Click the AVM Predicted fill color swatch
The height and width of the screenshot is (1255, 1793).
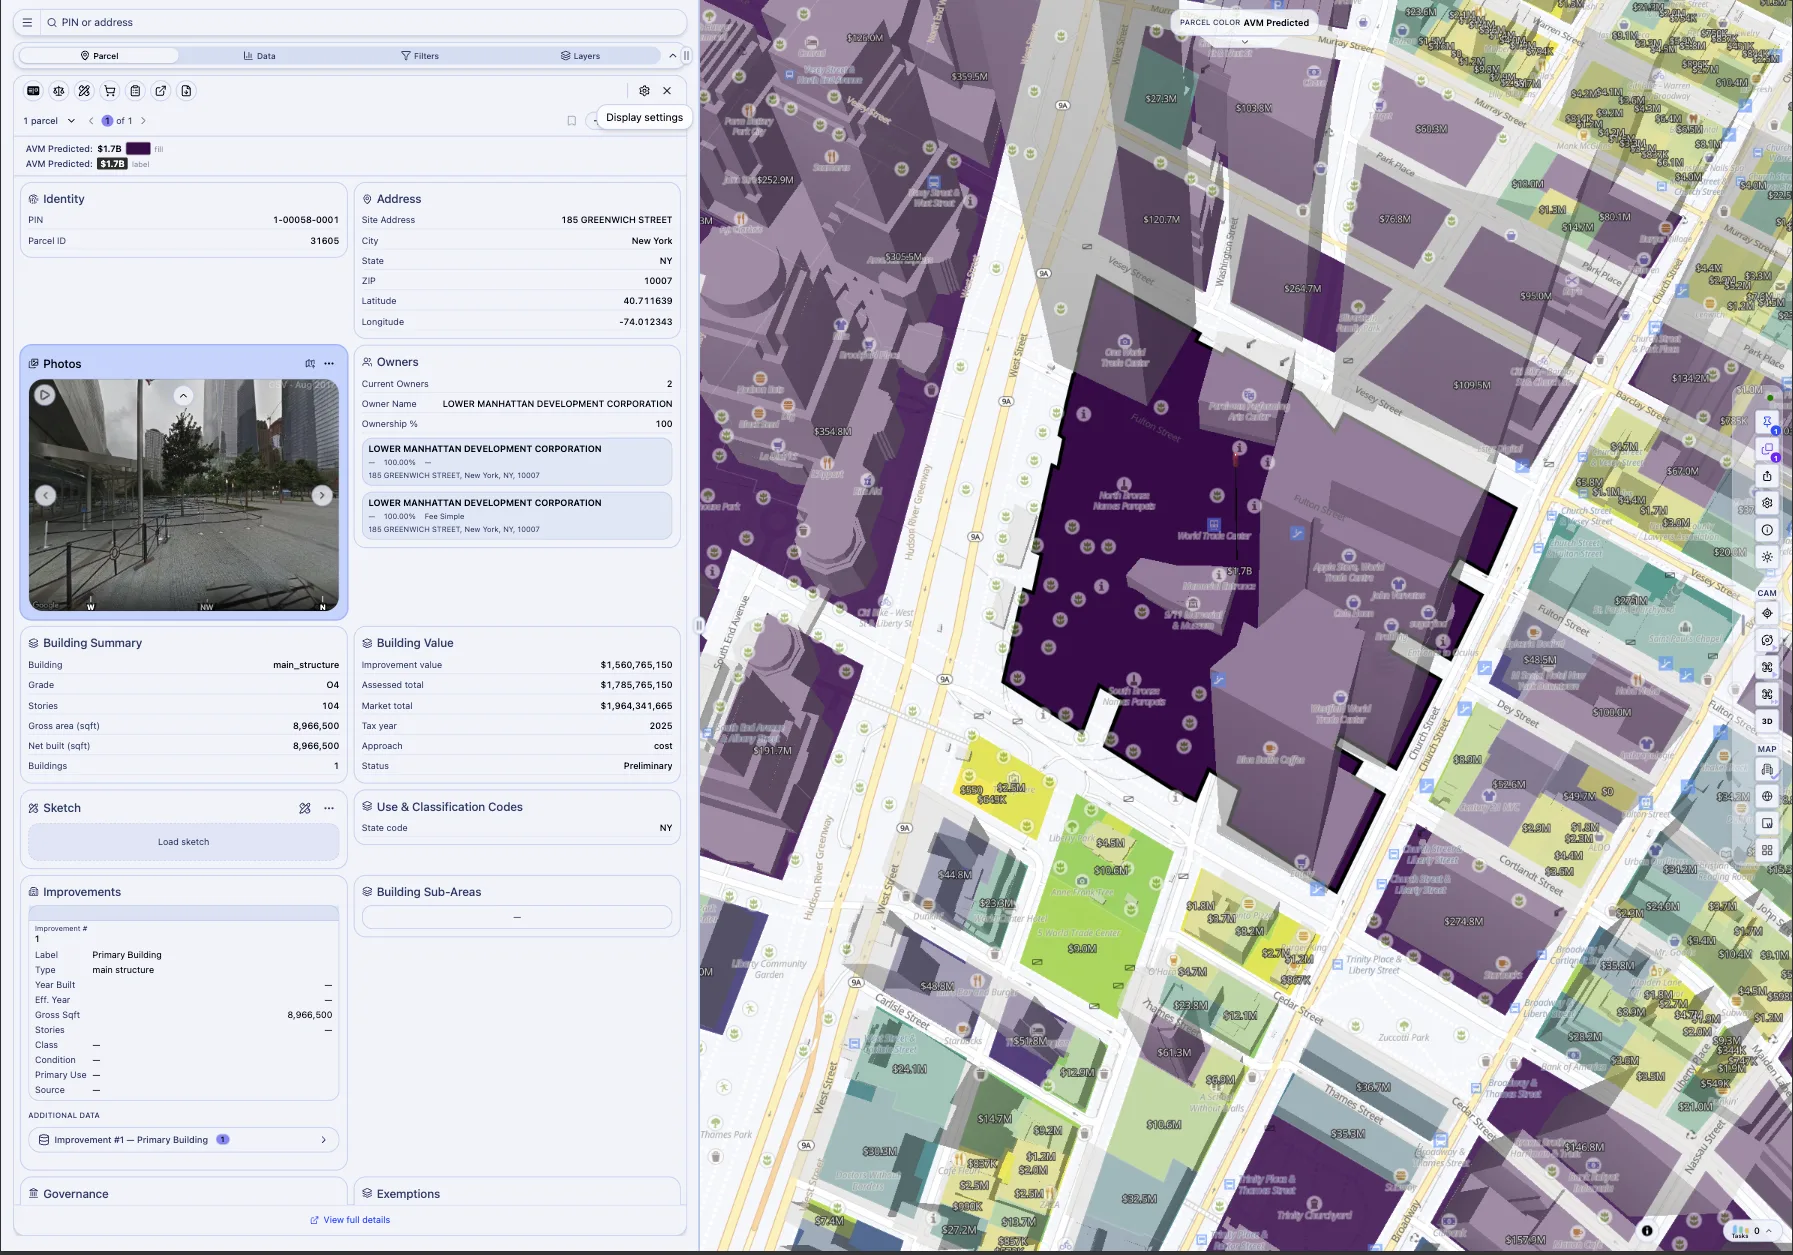[x=138, y=149]
